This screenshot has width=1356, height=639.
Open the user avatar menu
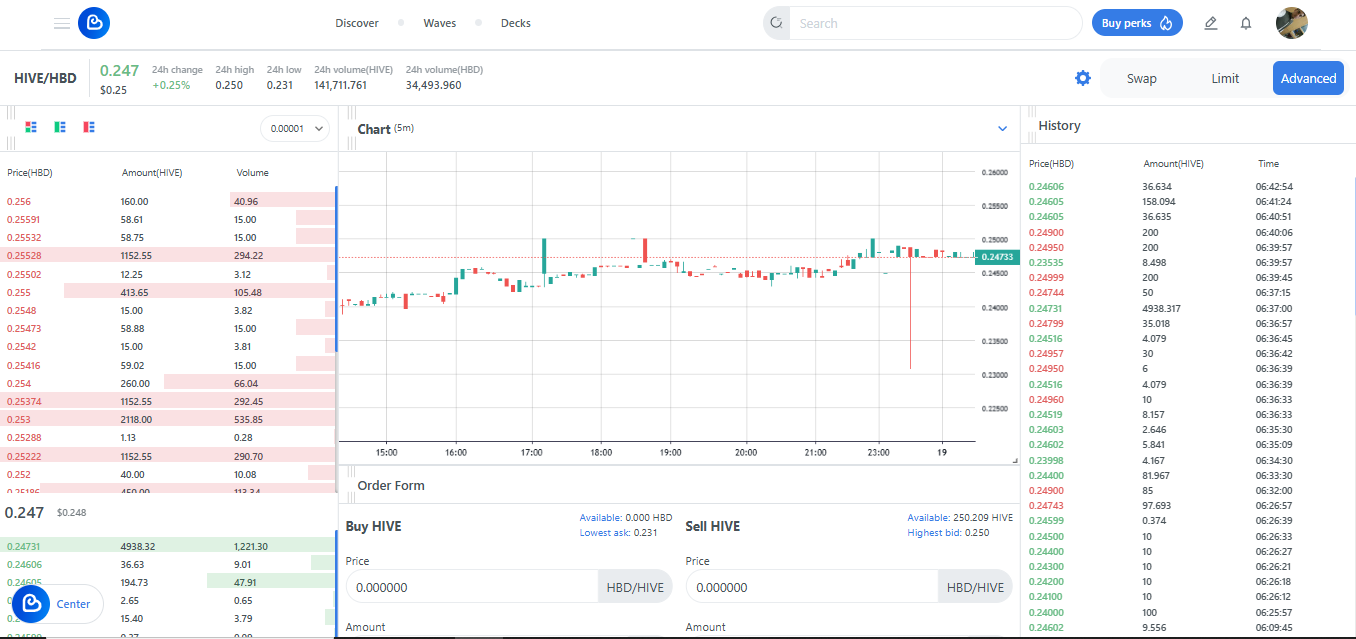1292,23
